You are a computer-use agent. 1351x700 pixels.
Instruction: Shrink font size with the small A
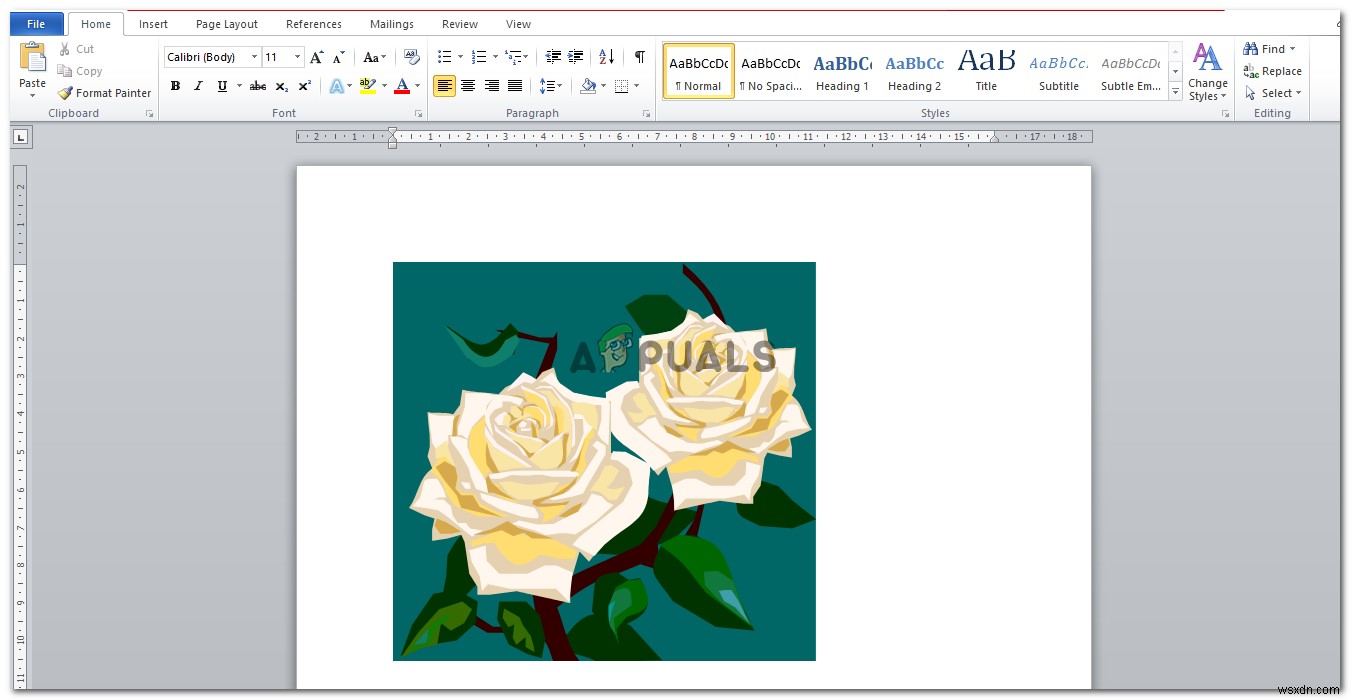tap(340, 57)
